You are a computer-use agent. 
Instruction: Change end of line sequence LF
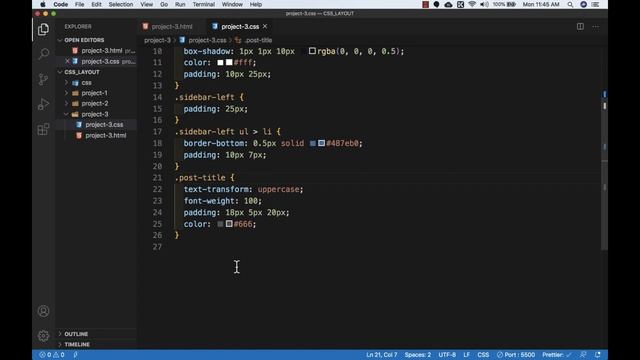467,355
